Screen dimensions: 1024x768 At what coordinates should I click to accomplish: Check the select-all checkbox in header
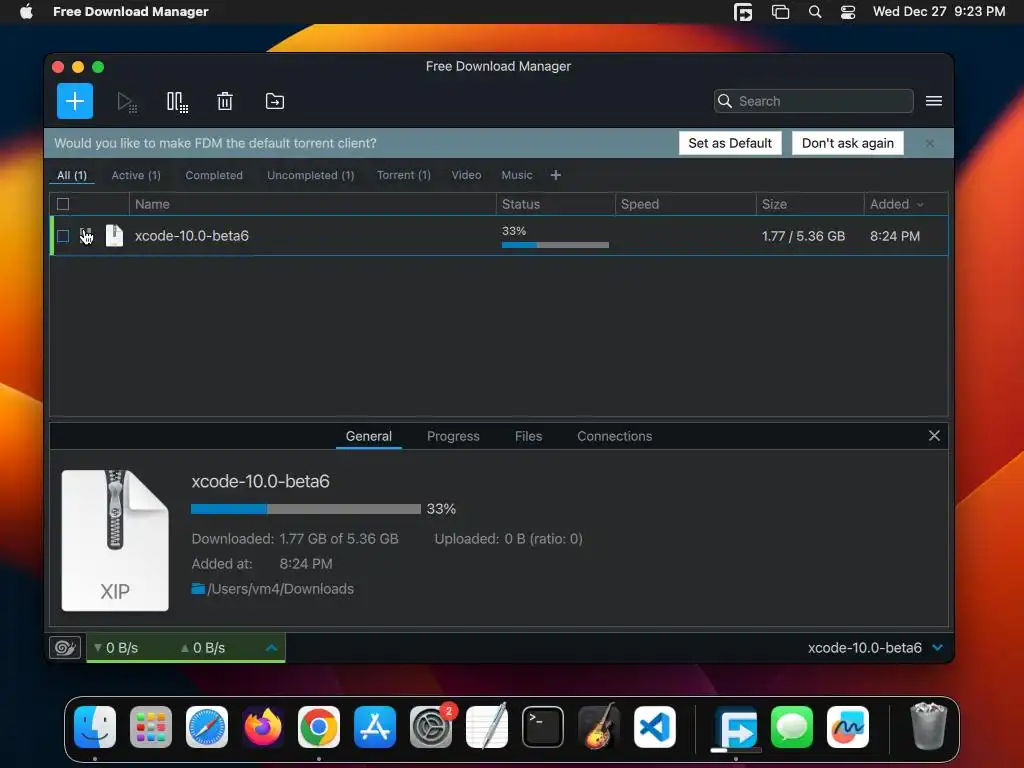[63, 204]
